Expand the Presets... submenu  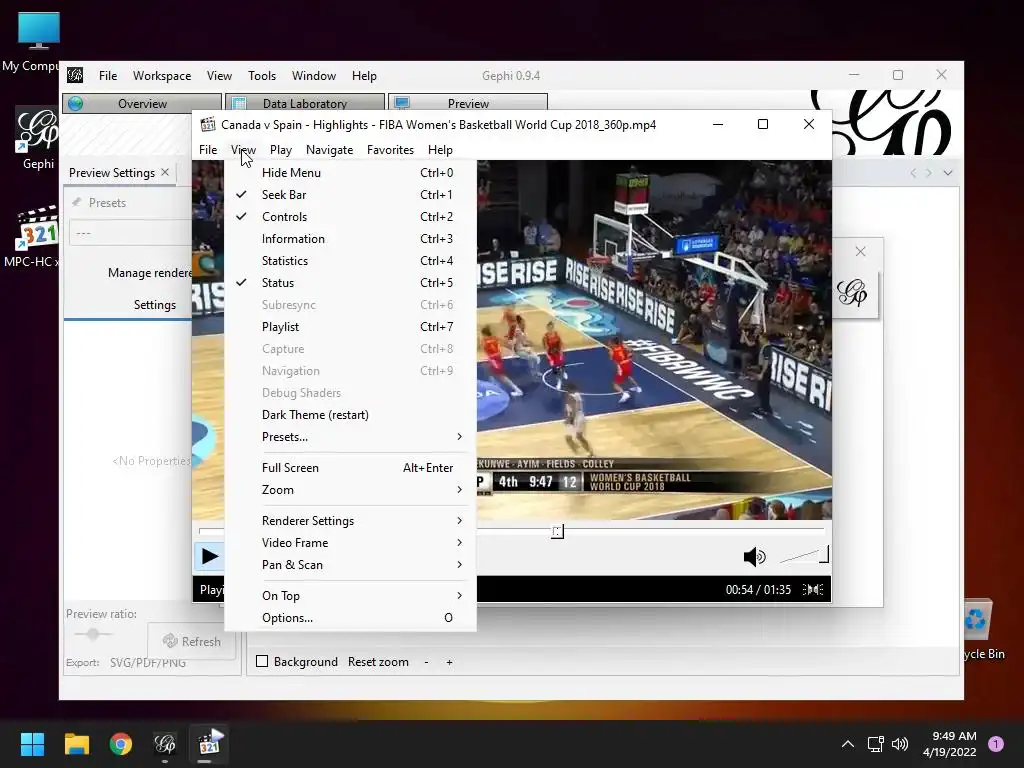pos(350,437)
